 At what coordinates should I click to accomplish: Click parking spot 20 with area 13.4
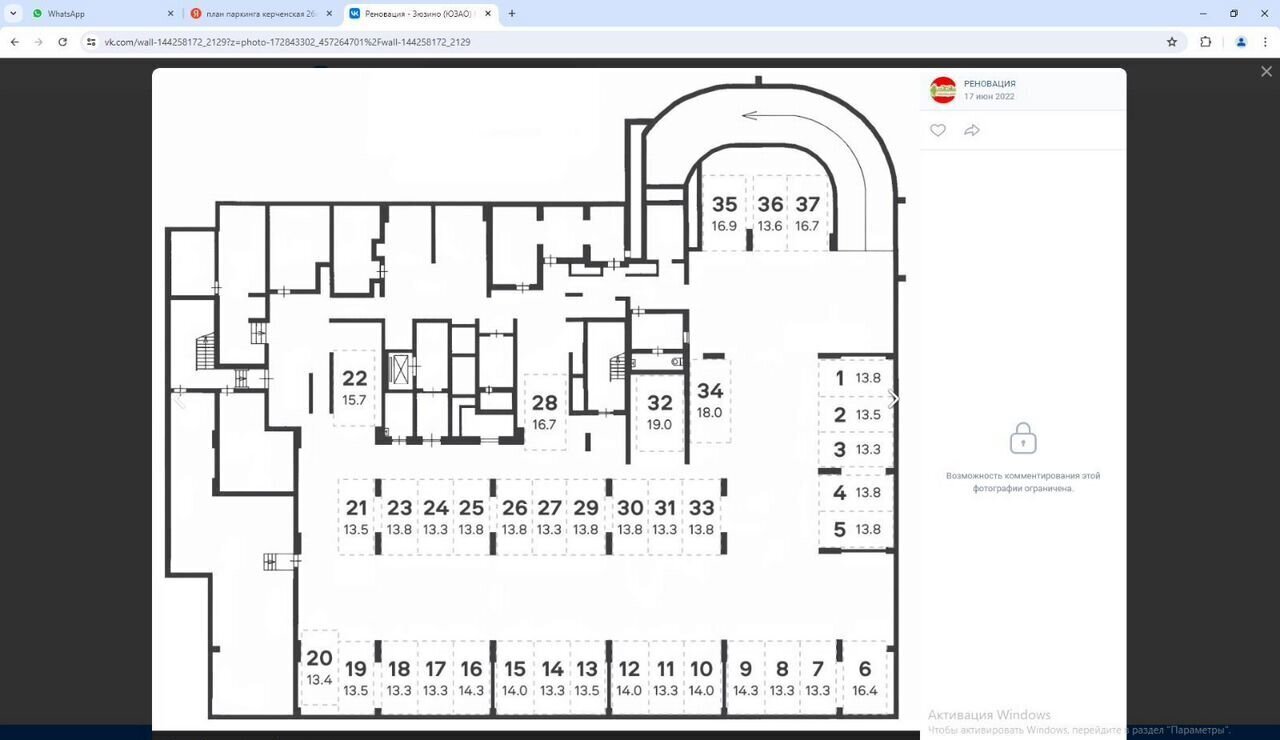click(319, 667)
